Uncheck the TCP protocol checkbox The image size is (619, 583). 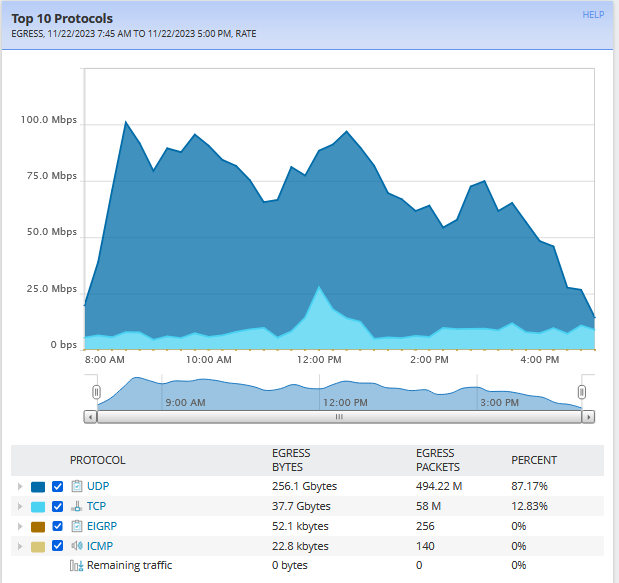coord(58,506)
